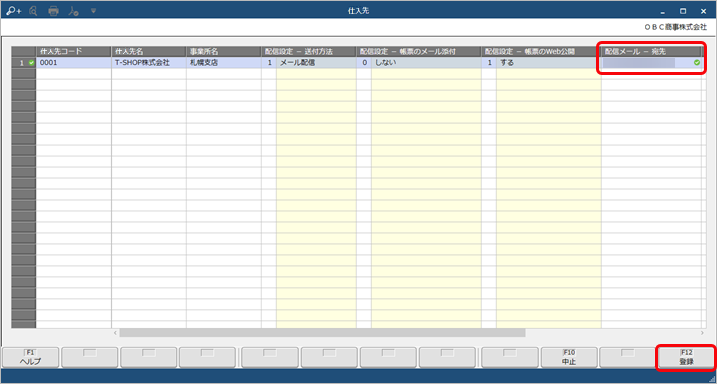717x384 pixels.
Task: Close the 仕入先 window
Action: (x=703, y=11)
